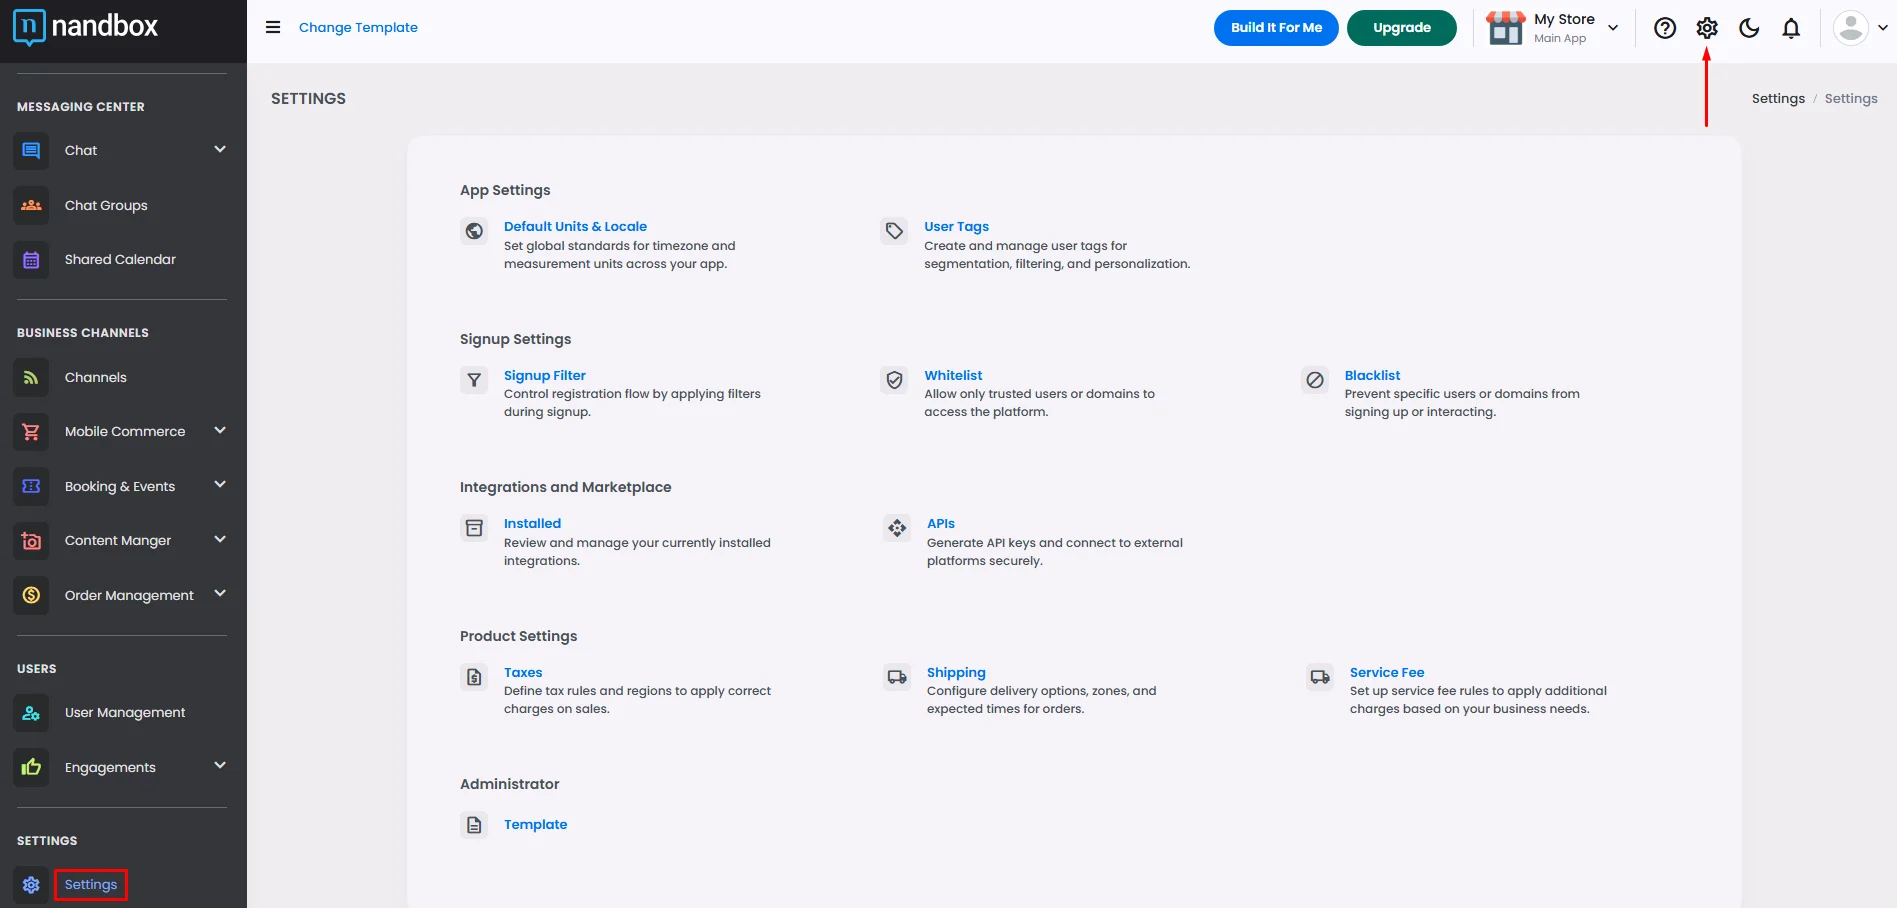Toggle dark mode moon icon
Image resolution: width=1897 pixels, height=908 pixels.
tap(1748, 28)
